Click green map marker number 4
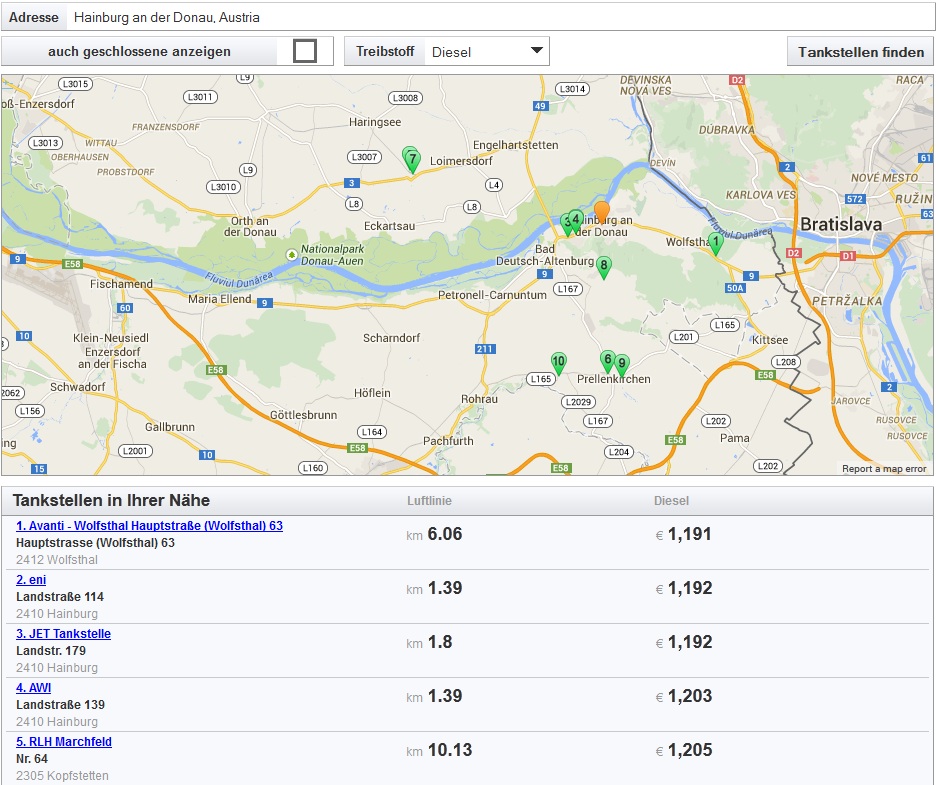The width and height of the screenshot is (936, 785). (x=577, y=219)
